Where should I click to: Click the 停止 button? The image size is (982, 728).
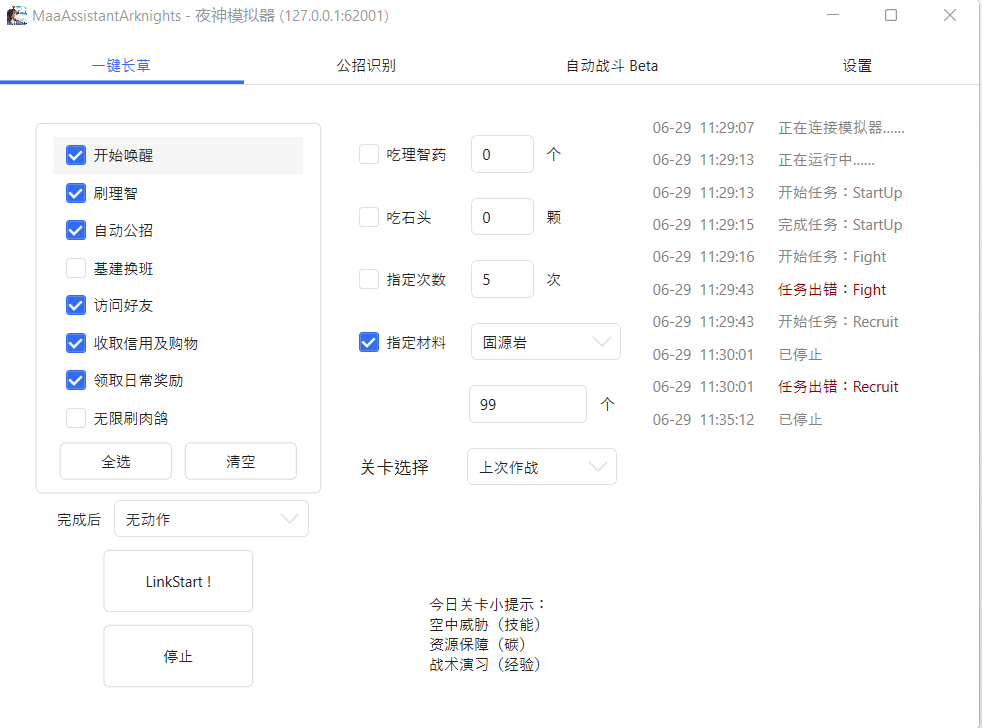click(178, 656)
